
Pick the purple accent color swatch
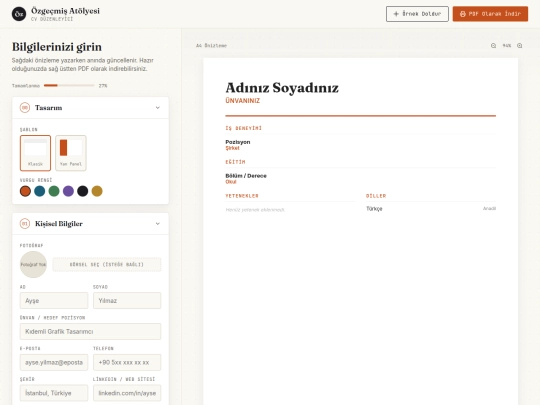point(68,191)
